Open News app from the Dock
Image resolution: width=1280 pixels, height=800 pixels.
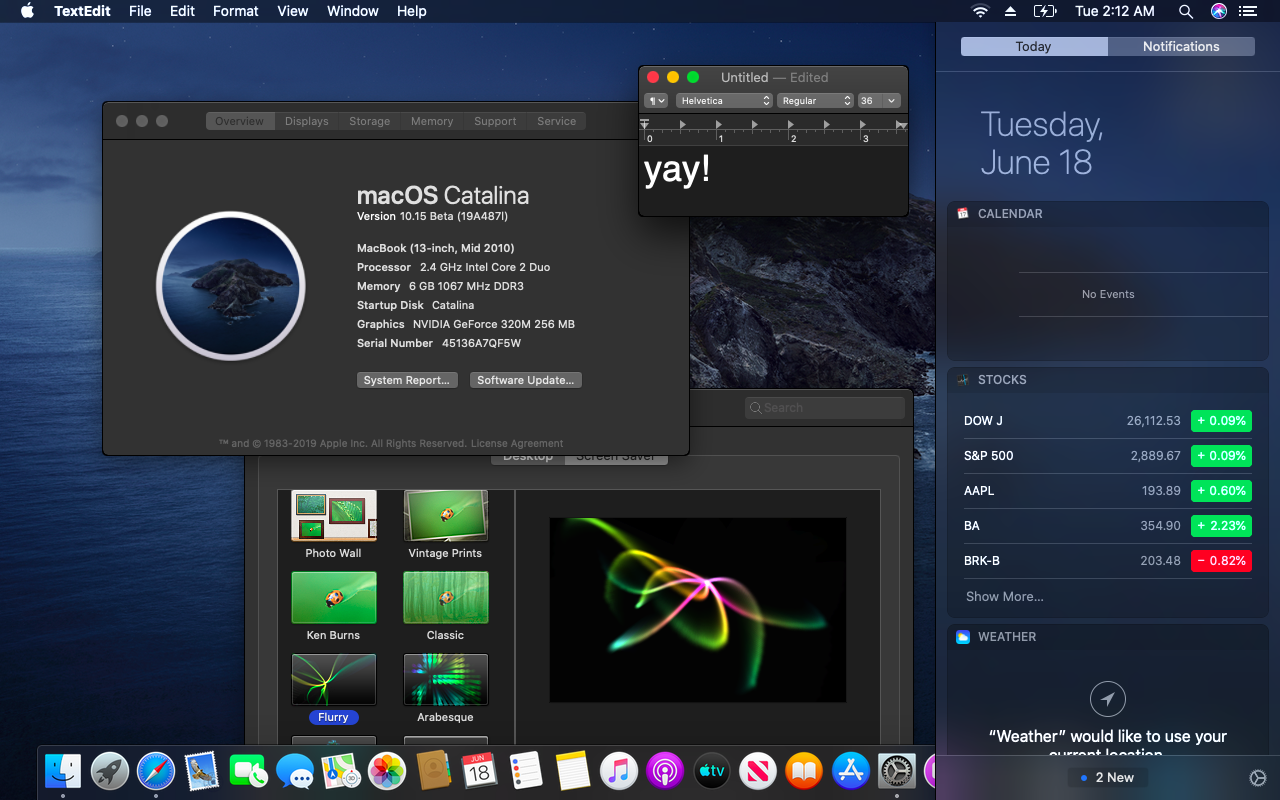tap(758, 771)
